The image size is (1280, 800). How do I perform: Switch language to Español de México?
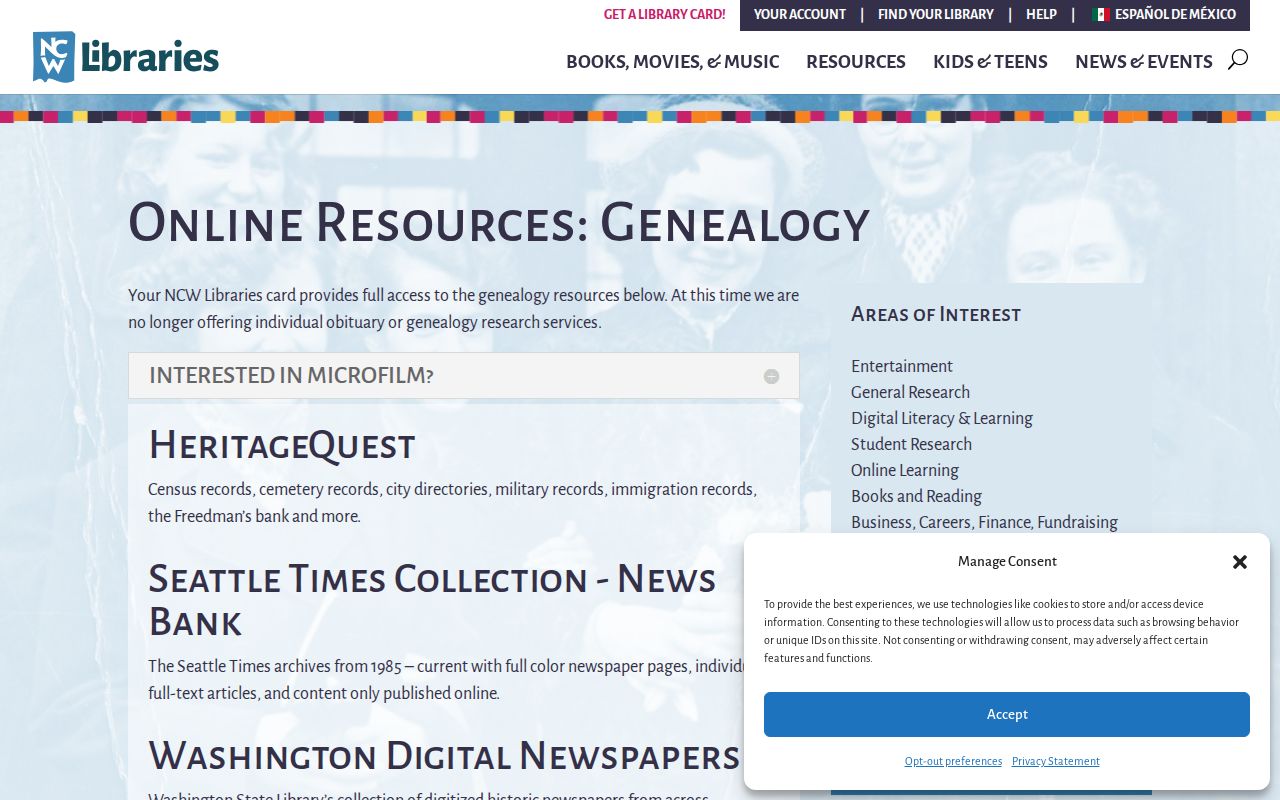coord(1164,15)
